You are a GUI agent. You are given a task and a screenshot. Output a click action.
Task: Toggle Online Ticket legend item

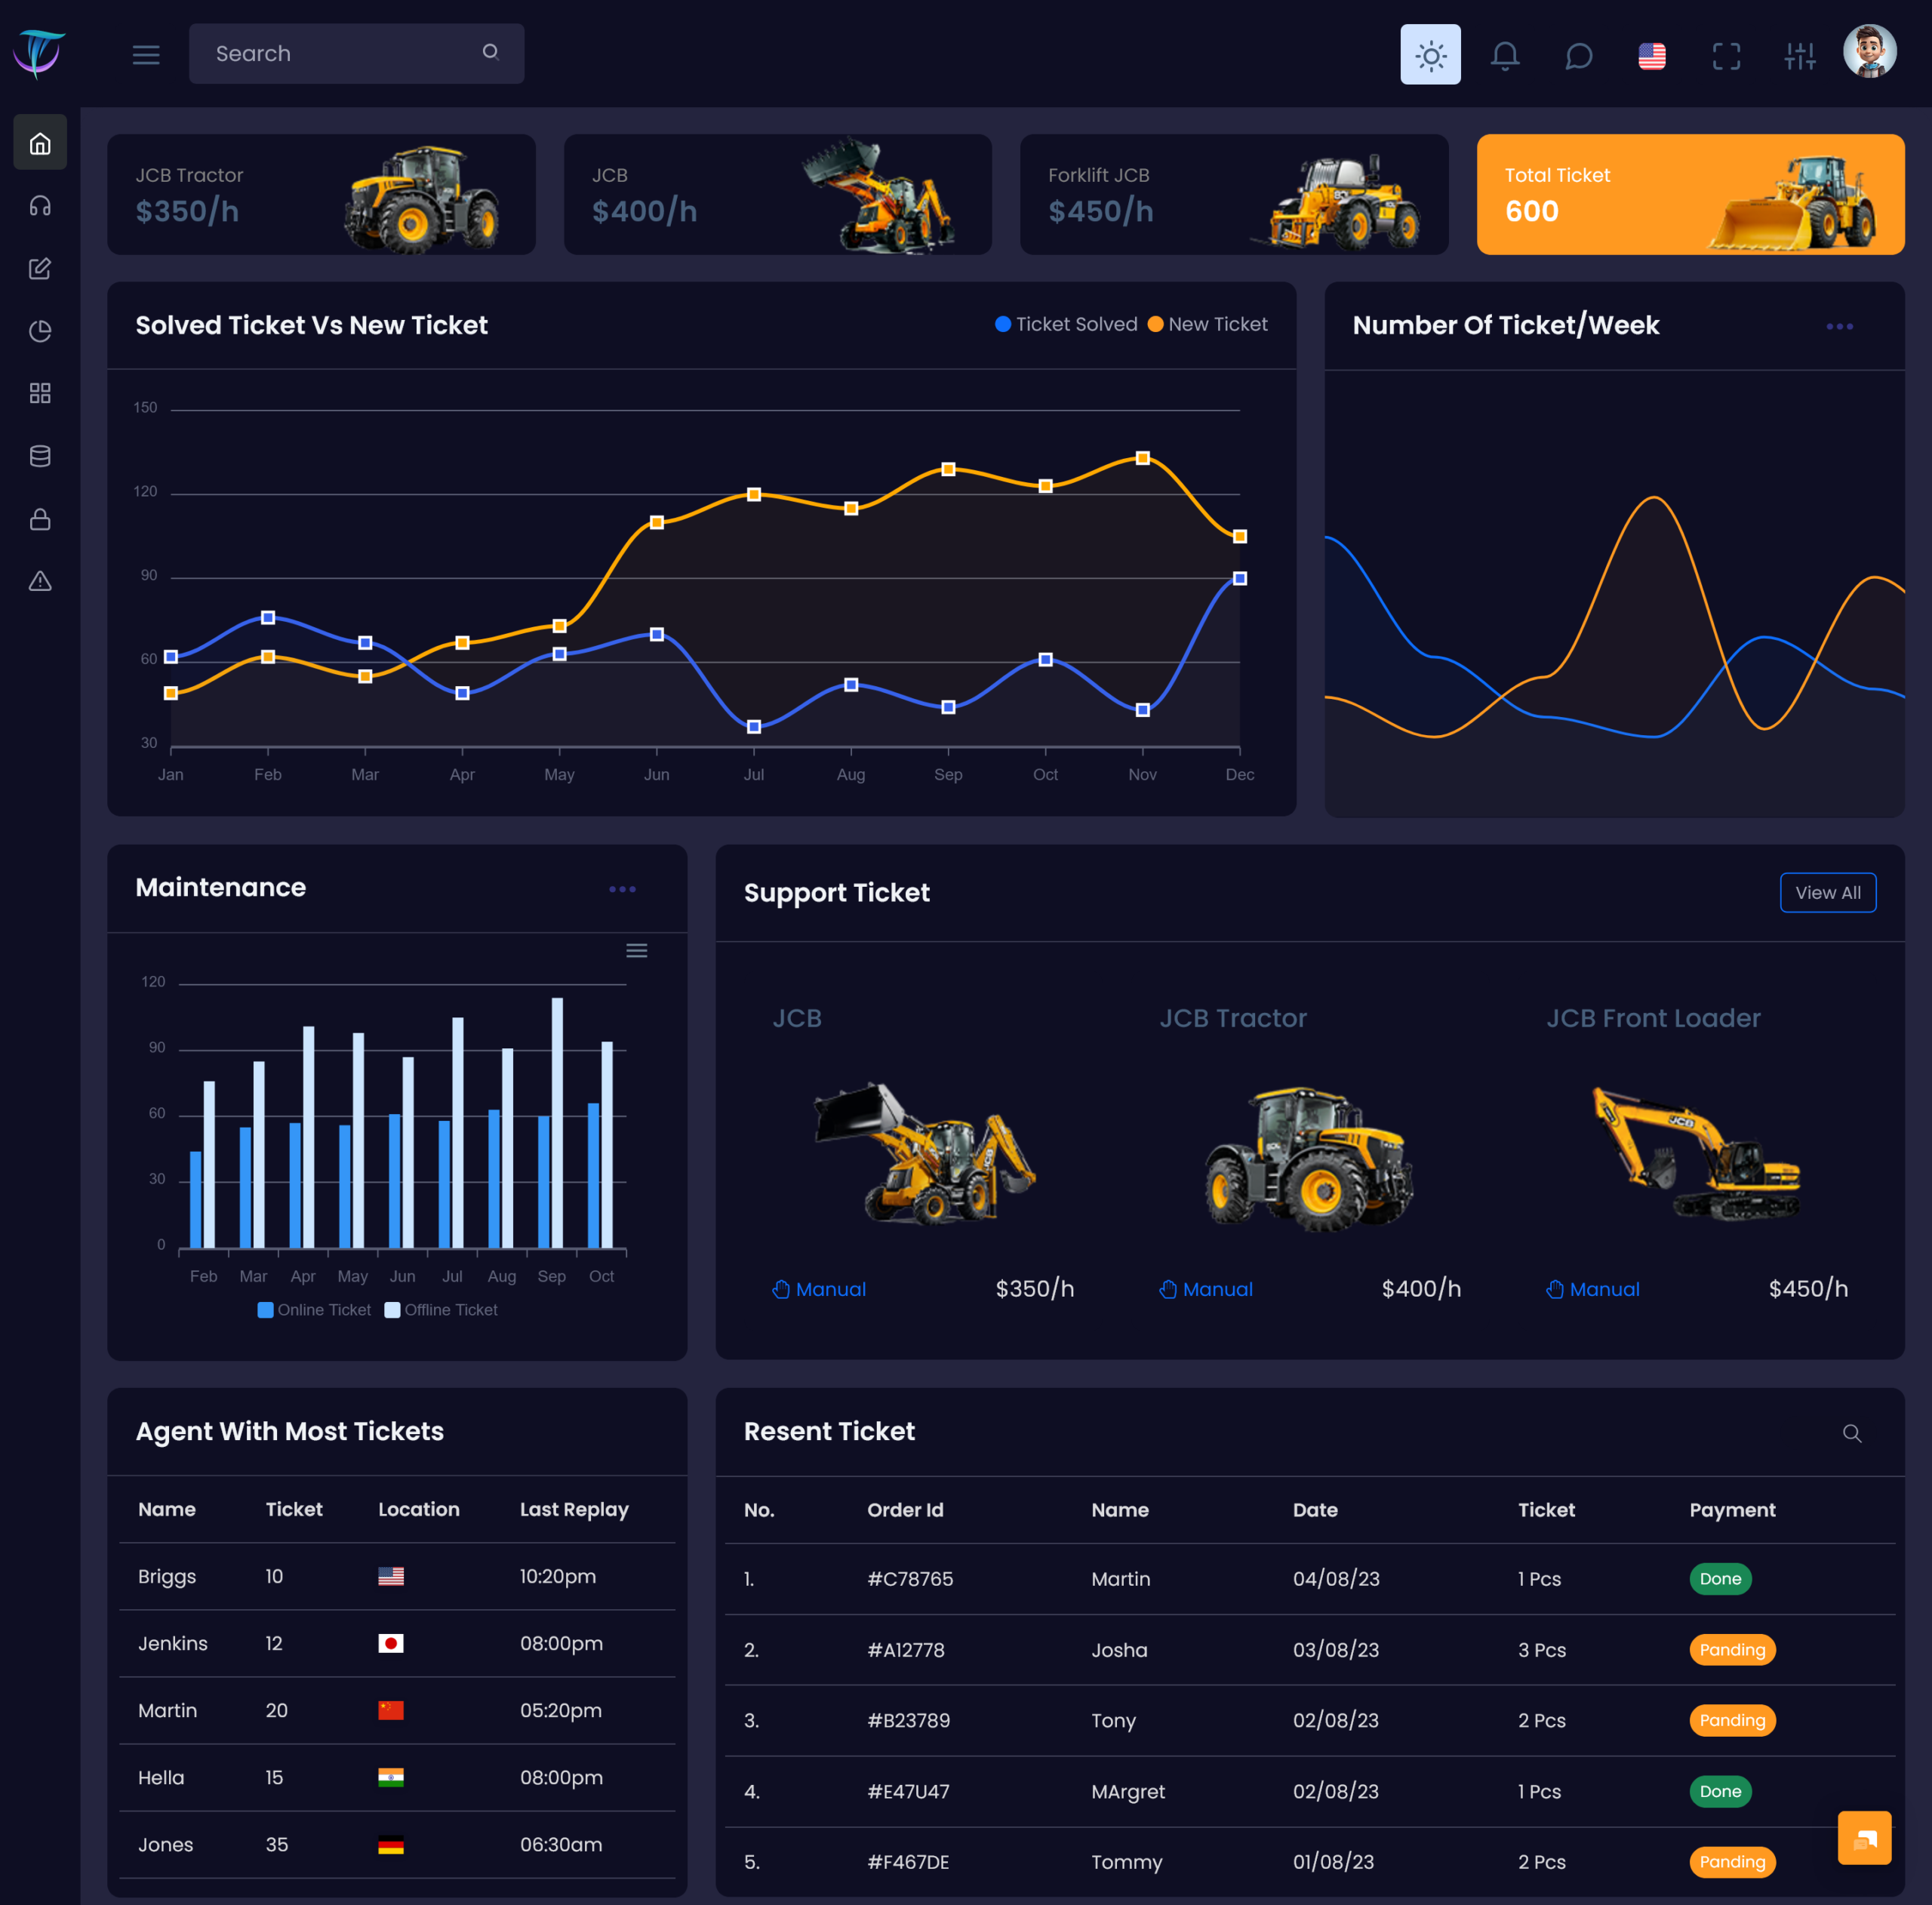314,1310
